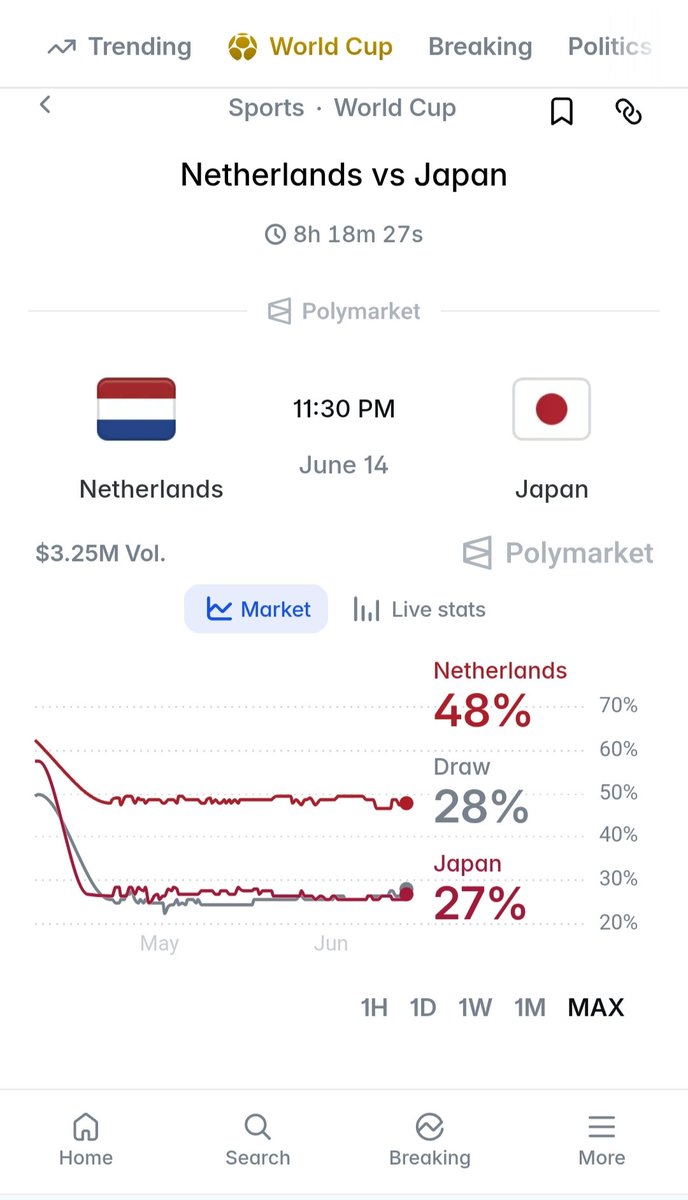
Task: Open the More hamburger menu
Action: [x=601, y=1141]
